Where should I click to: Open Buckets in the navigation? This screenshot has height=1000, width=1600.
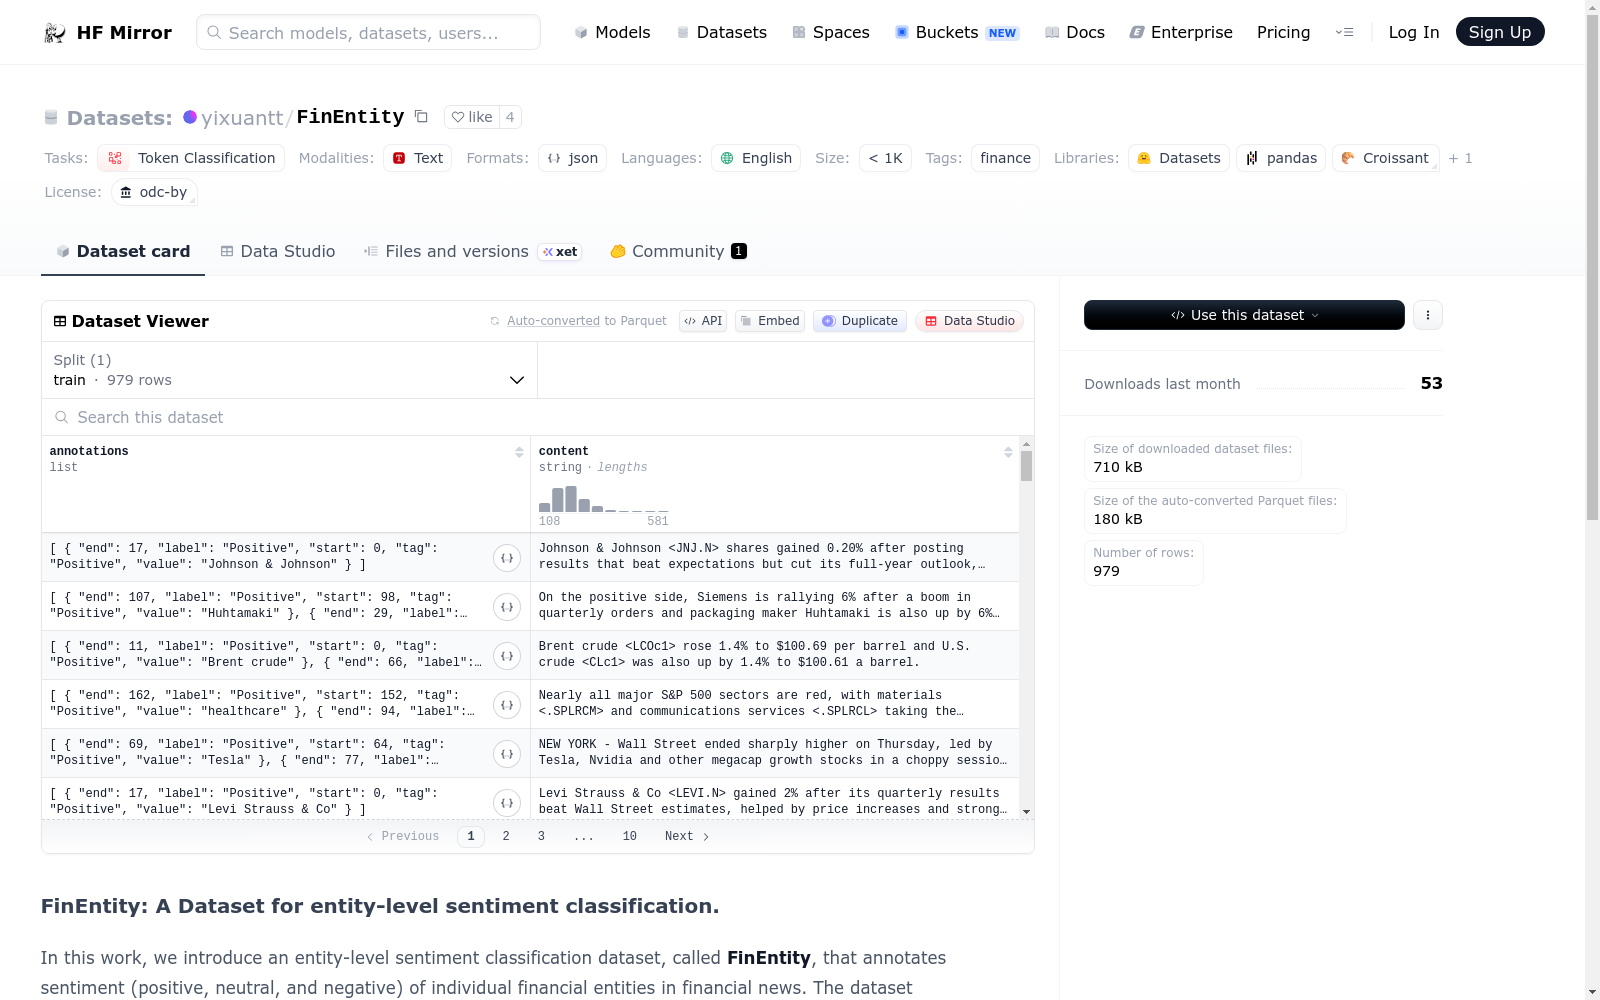tap(956, 32)
